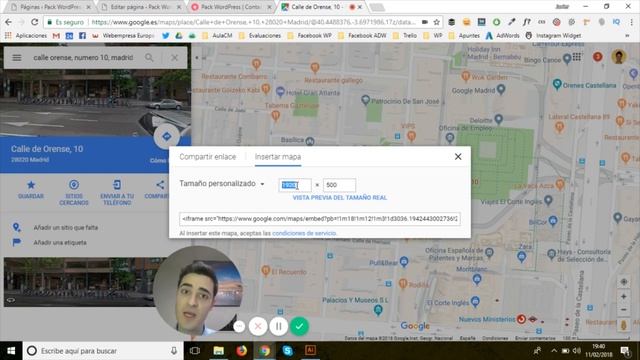Image resolution: width=640 pixels, height=360 pixels.
Task: Click the Guardar star icon
Action: pyautogui.click(x=31, y=185)
